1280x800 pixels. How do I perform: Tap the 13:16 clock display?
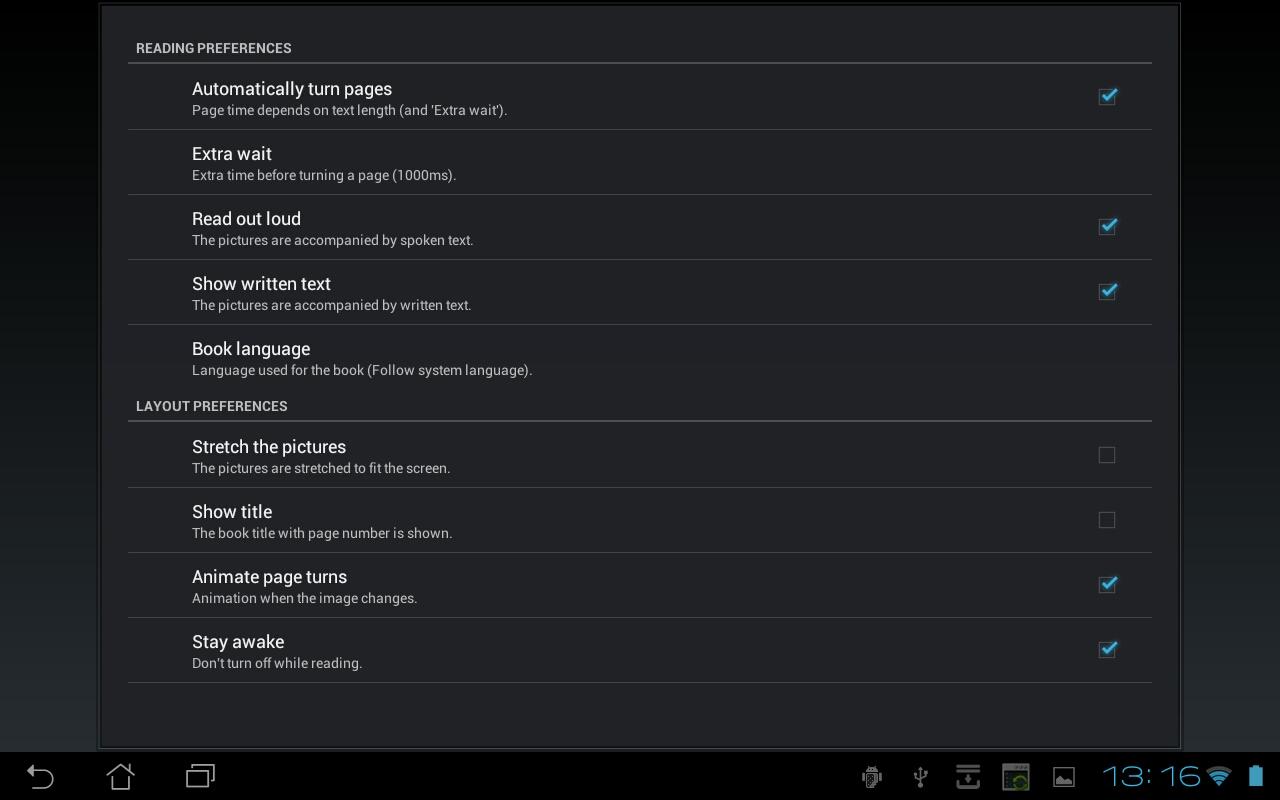[x=1150, y=776]
